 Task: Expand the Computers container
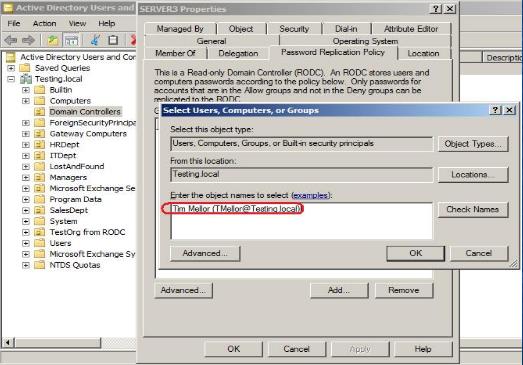pos(26,101)
